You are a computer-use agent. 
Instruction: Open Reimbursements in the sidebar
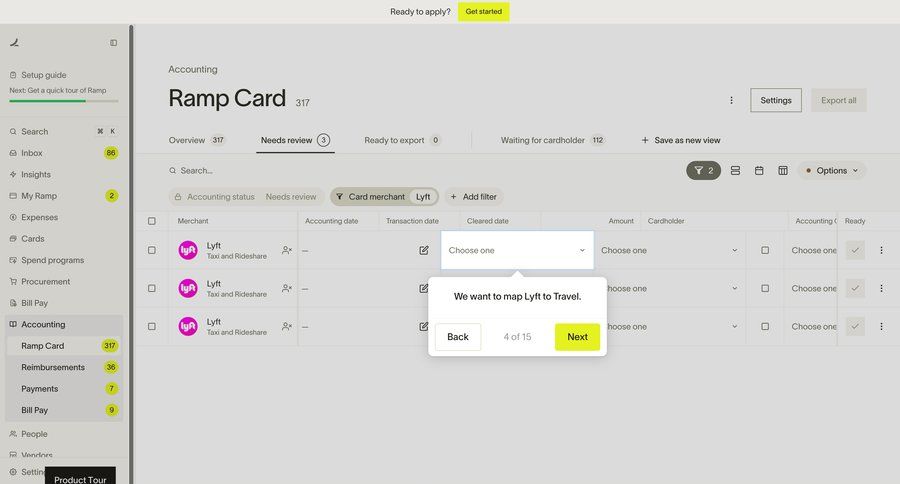64,367
